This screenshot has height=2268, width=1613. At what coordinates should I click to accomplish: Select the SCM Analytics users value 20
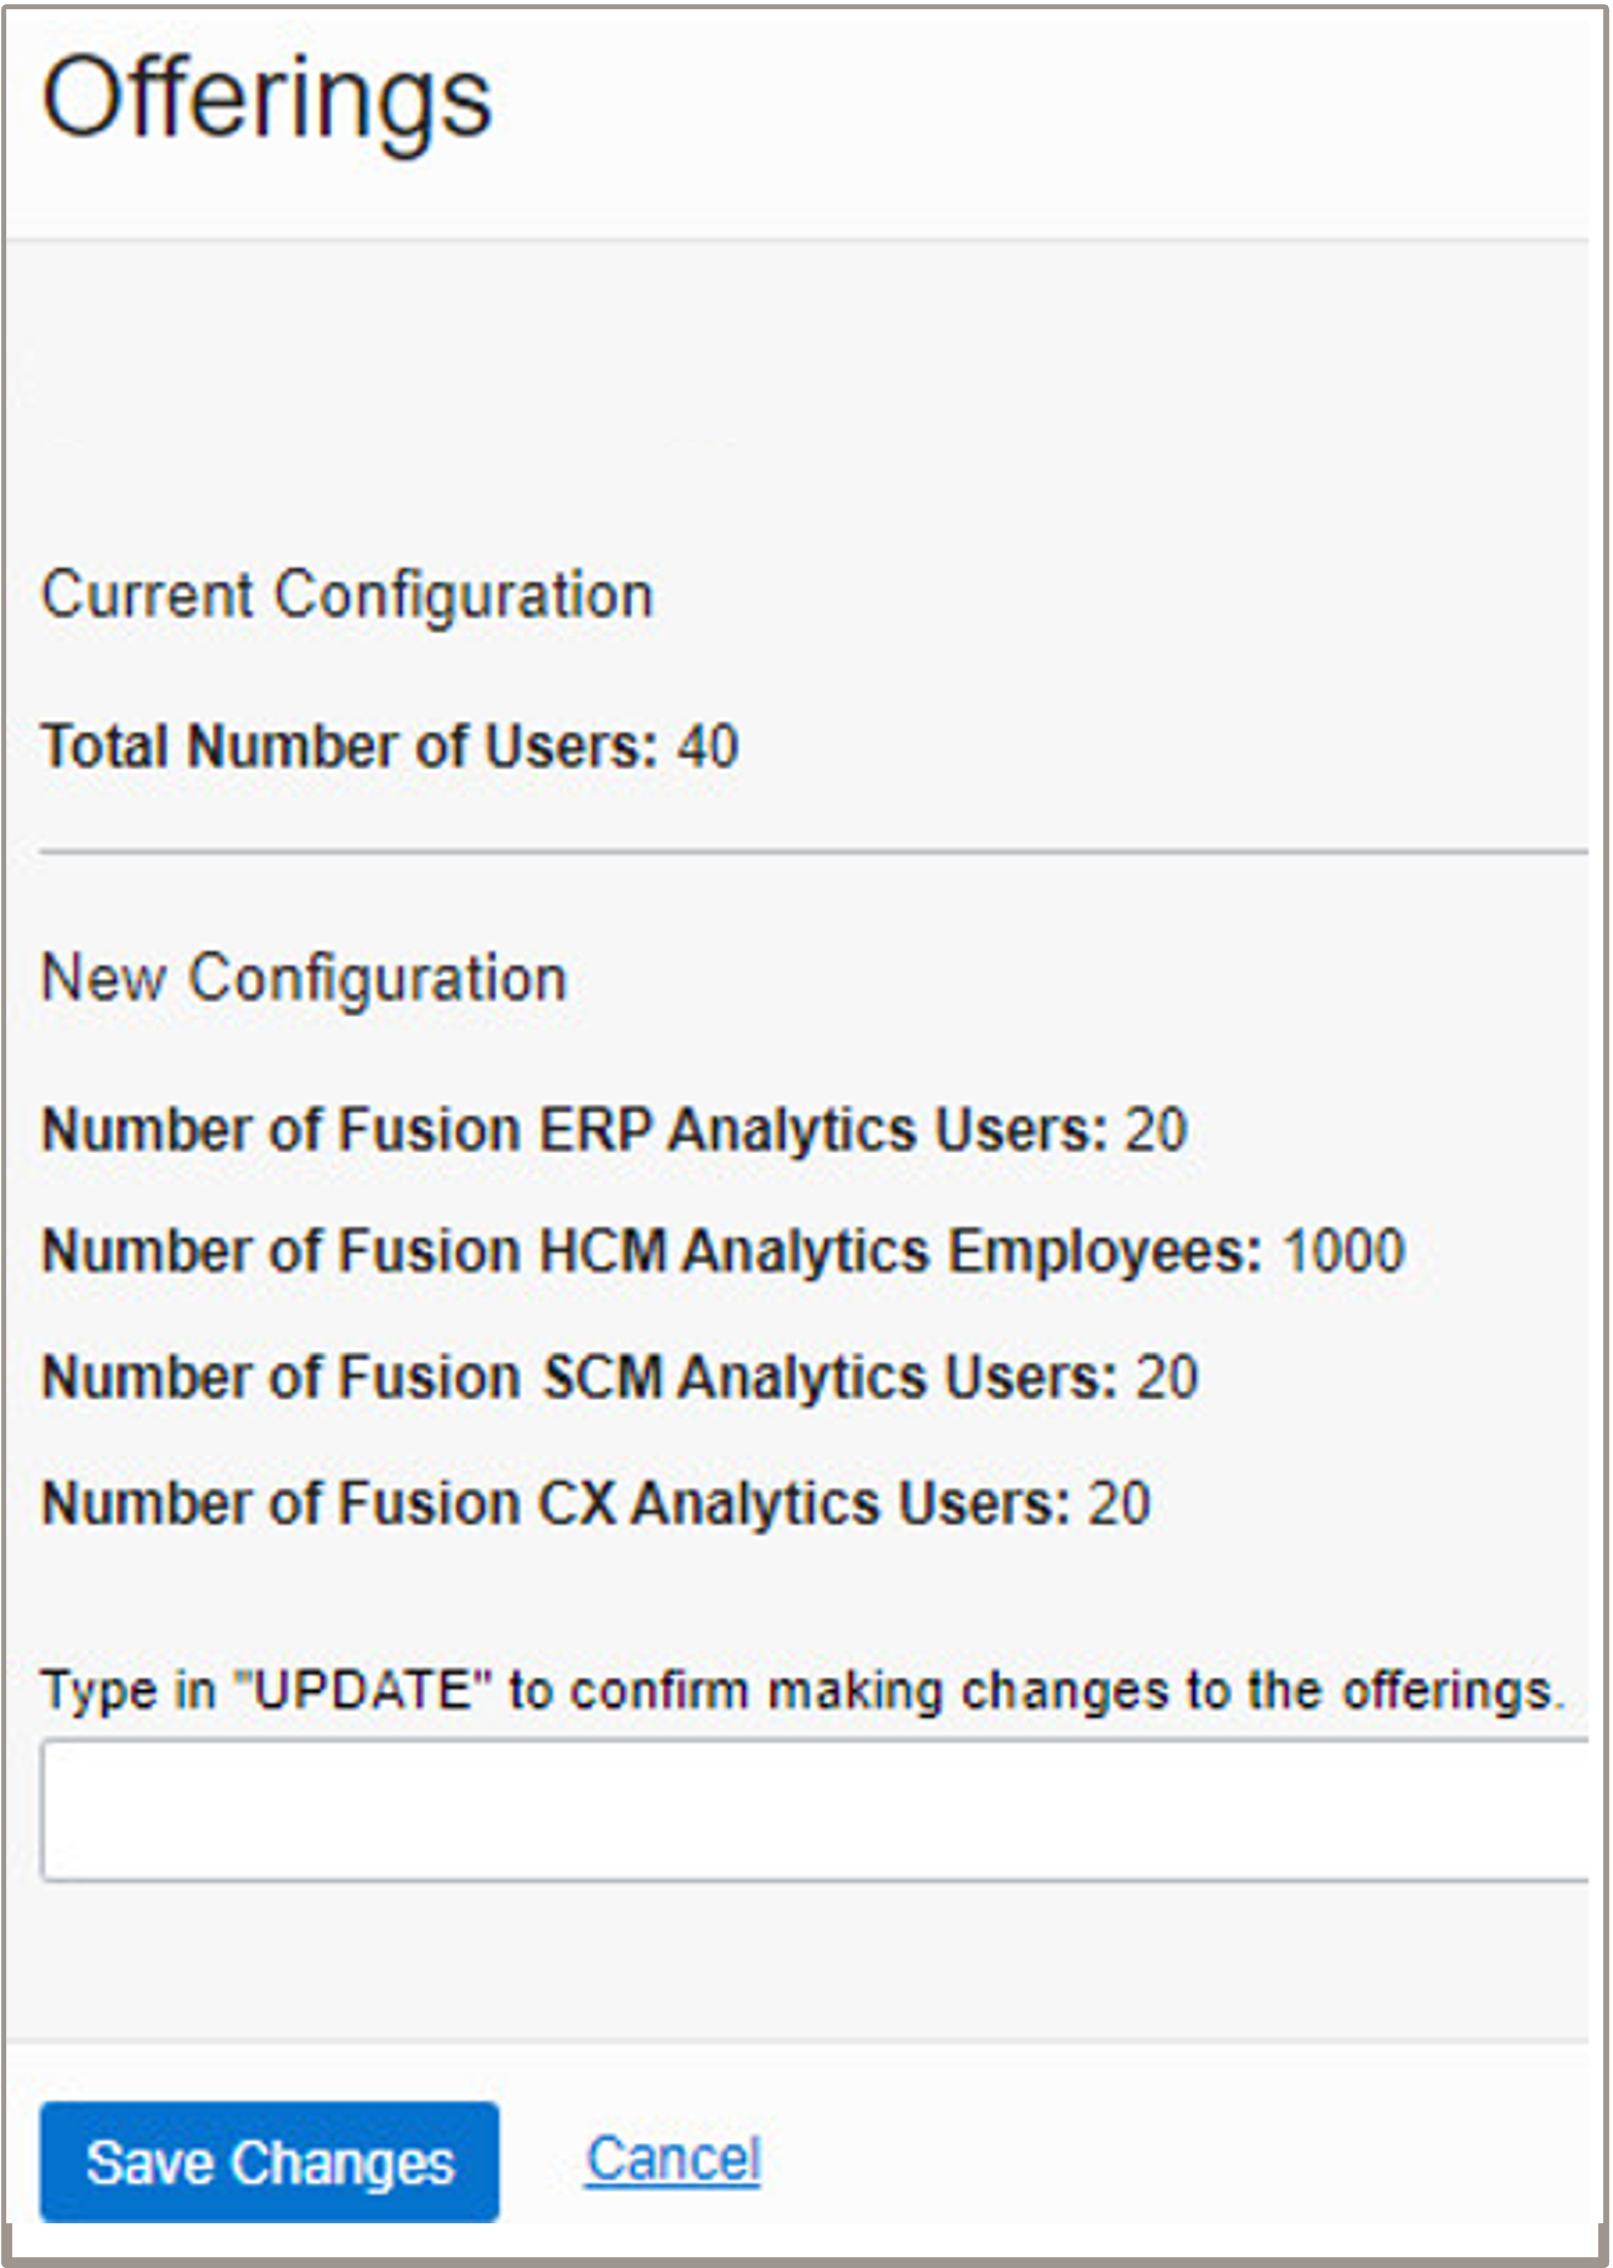pyautogui.click(x=1166, y=1377)
